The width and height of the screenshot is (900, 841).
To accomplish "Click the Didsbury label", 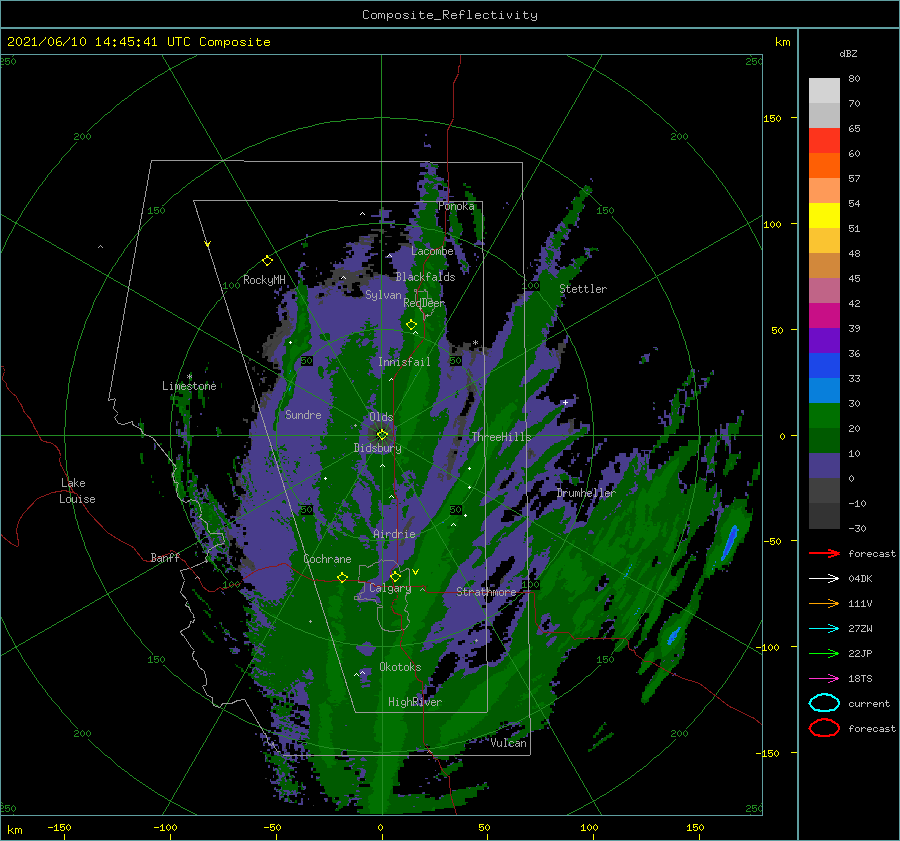I will (377, 448).
